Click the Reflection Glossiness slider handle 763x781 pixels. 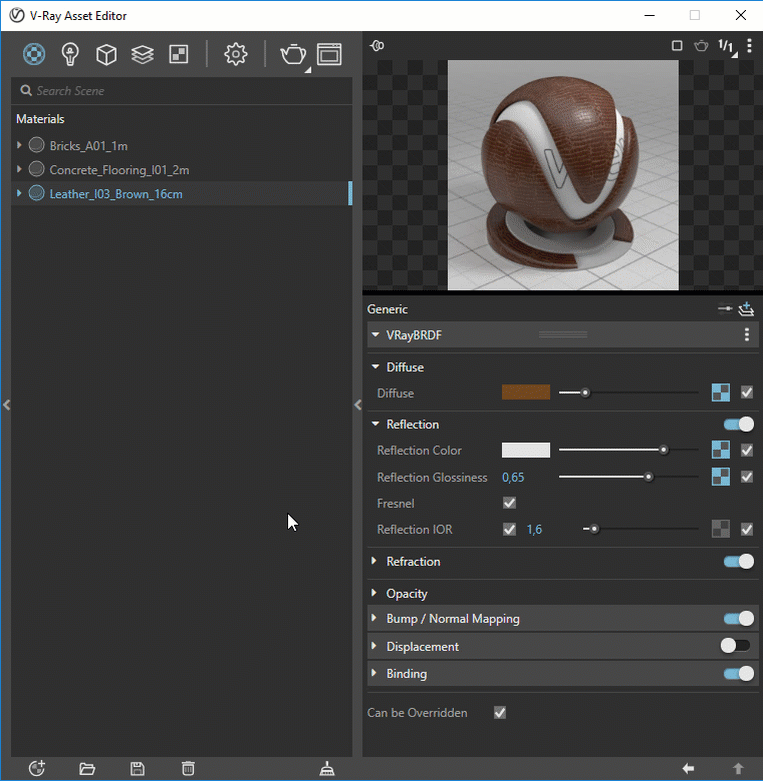pyautogui.click(x=648, y=477)
